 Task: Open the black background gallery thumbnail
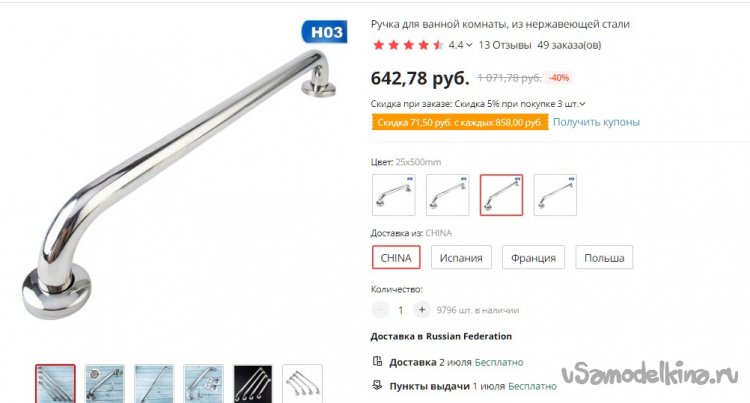coord(253,383)
